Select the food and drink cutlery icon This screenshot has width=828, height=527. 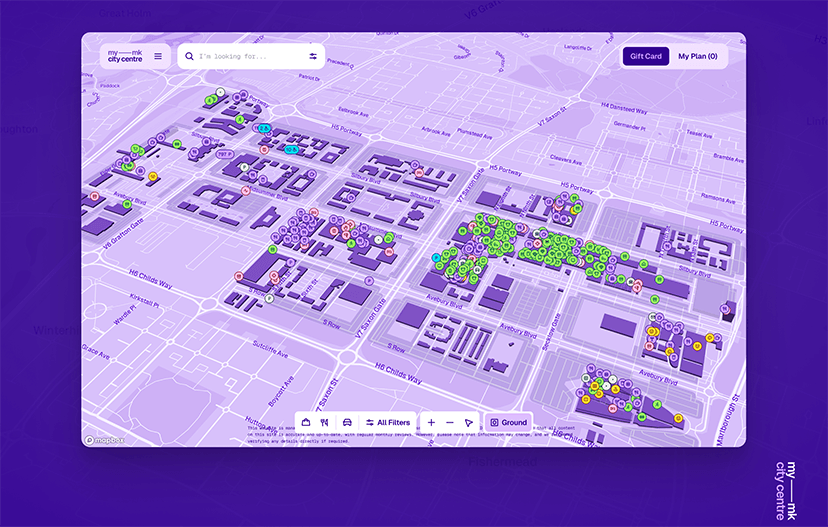point(325,422)
